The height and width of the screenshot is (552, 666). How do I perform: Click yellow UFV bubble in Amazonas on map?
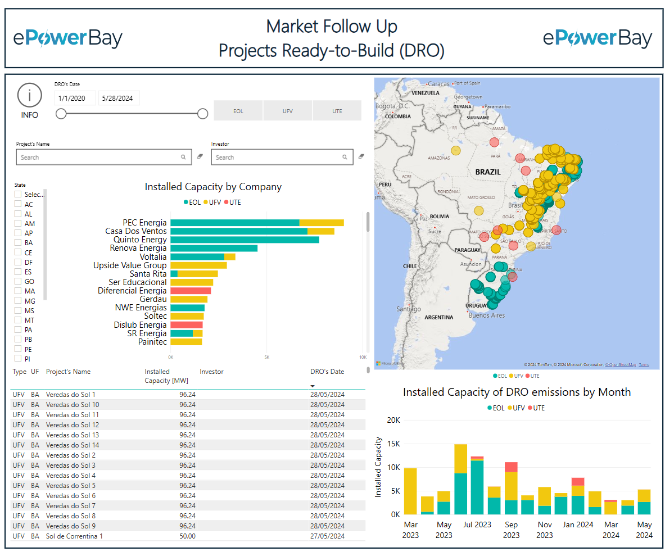pos(456,150)
